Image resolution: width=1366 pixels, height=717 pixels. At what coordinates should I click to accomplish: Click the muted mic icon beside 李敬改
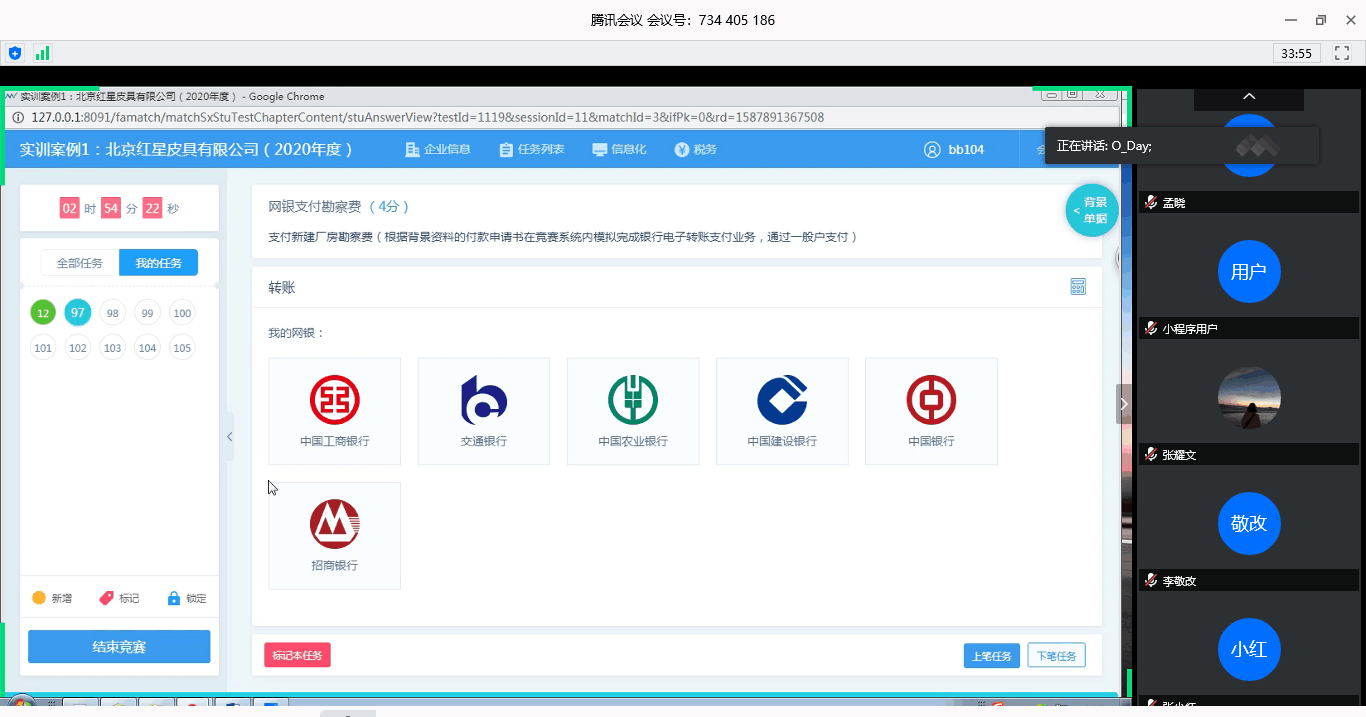[x=1153, y=580]
